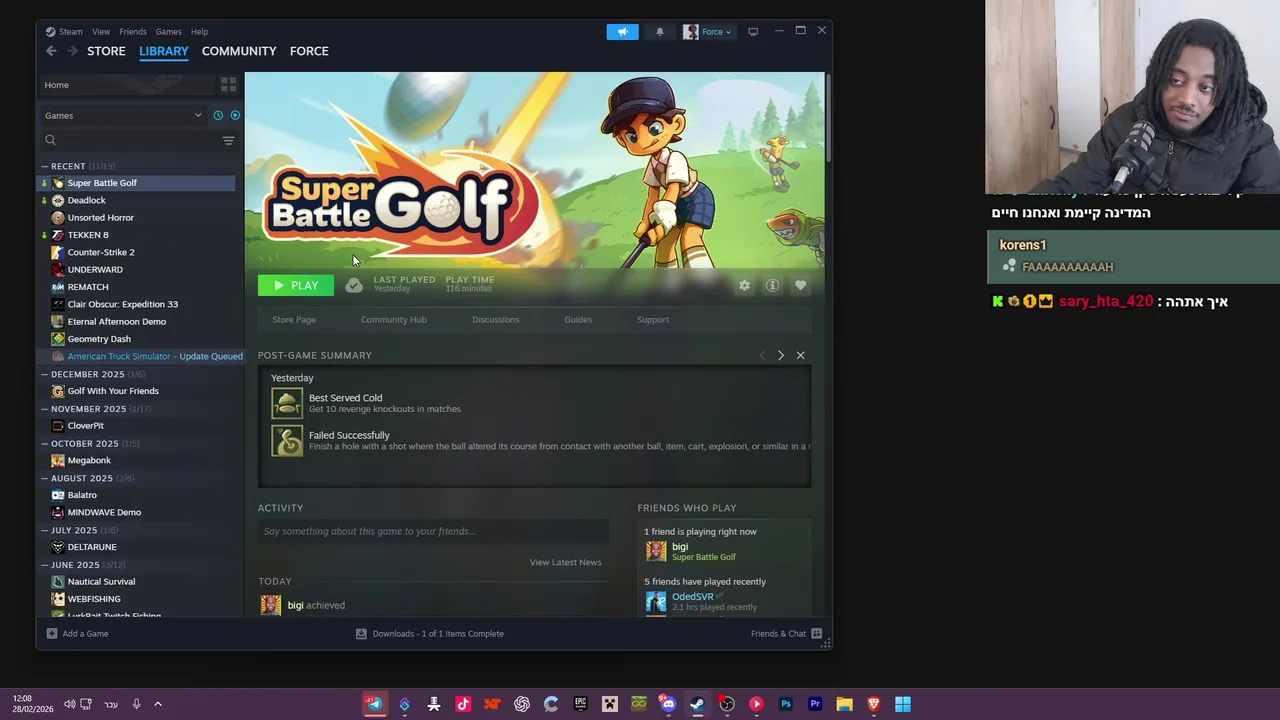
Task: Switch to Big Picture mode icon
Action: coord(753,31)
